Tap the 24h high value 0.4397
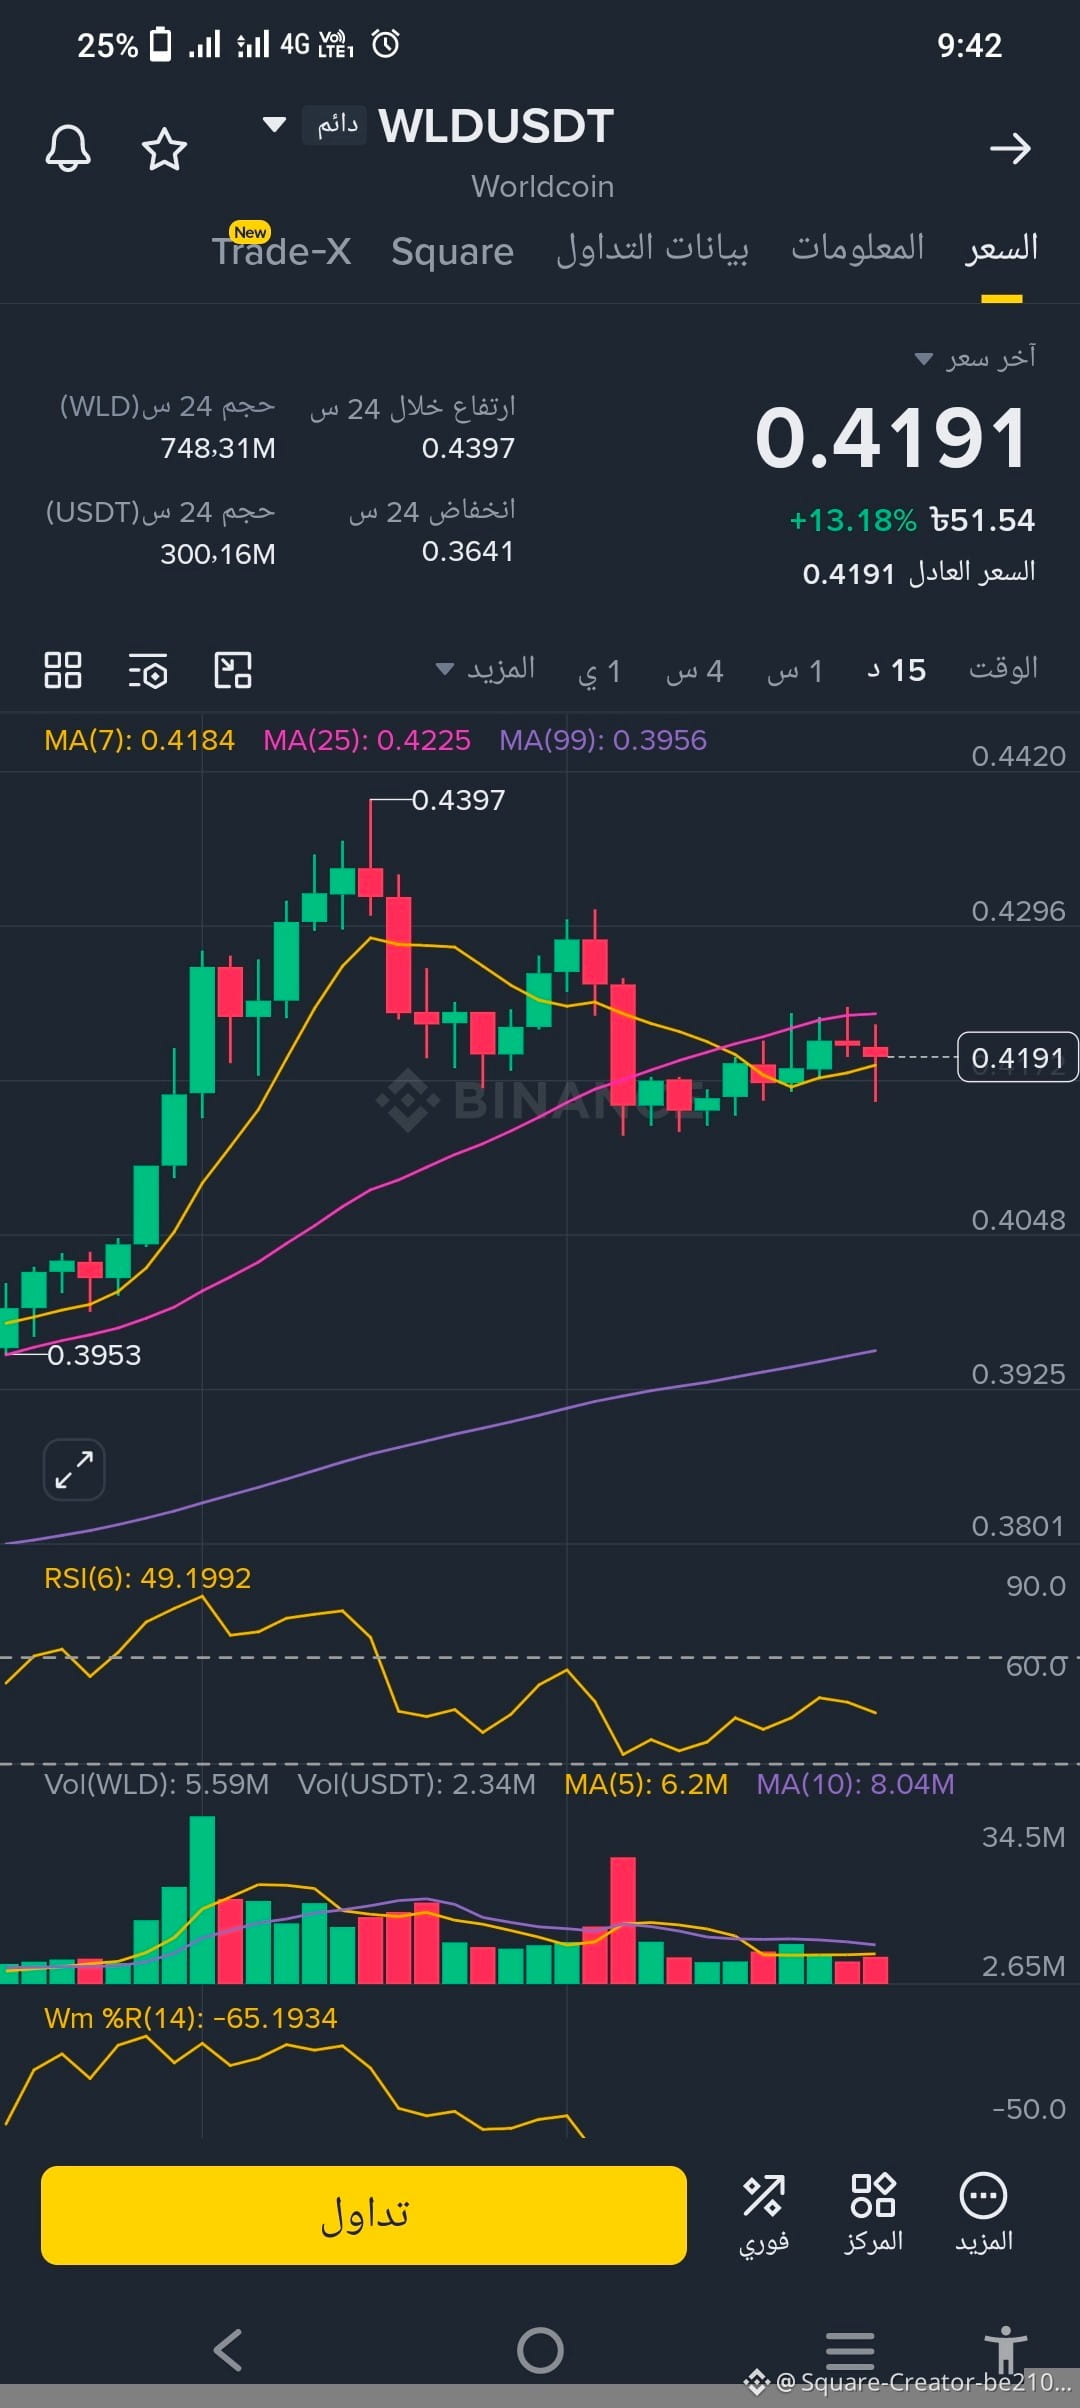 click(468, 448)
